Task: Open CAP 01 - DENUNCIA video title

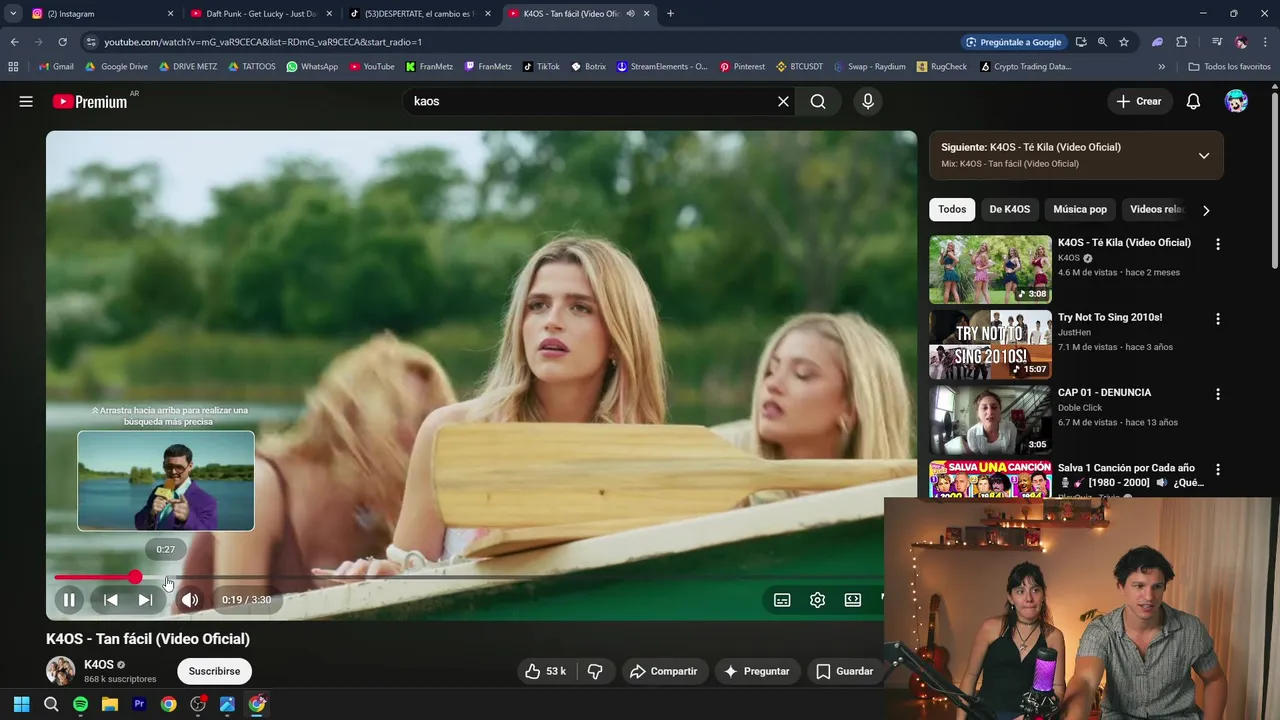Action: coord(1104,392)
